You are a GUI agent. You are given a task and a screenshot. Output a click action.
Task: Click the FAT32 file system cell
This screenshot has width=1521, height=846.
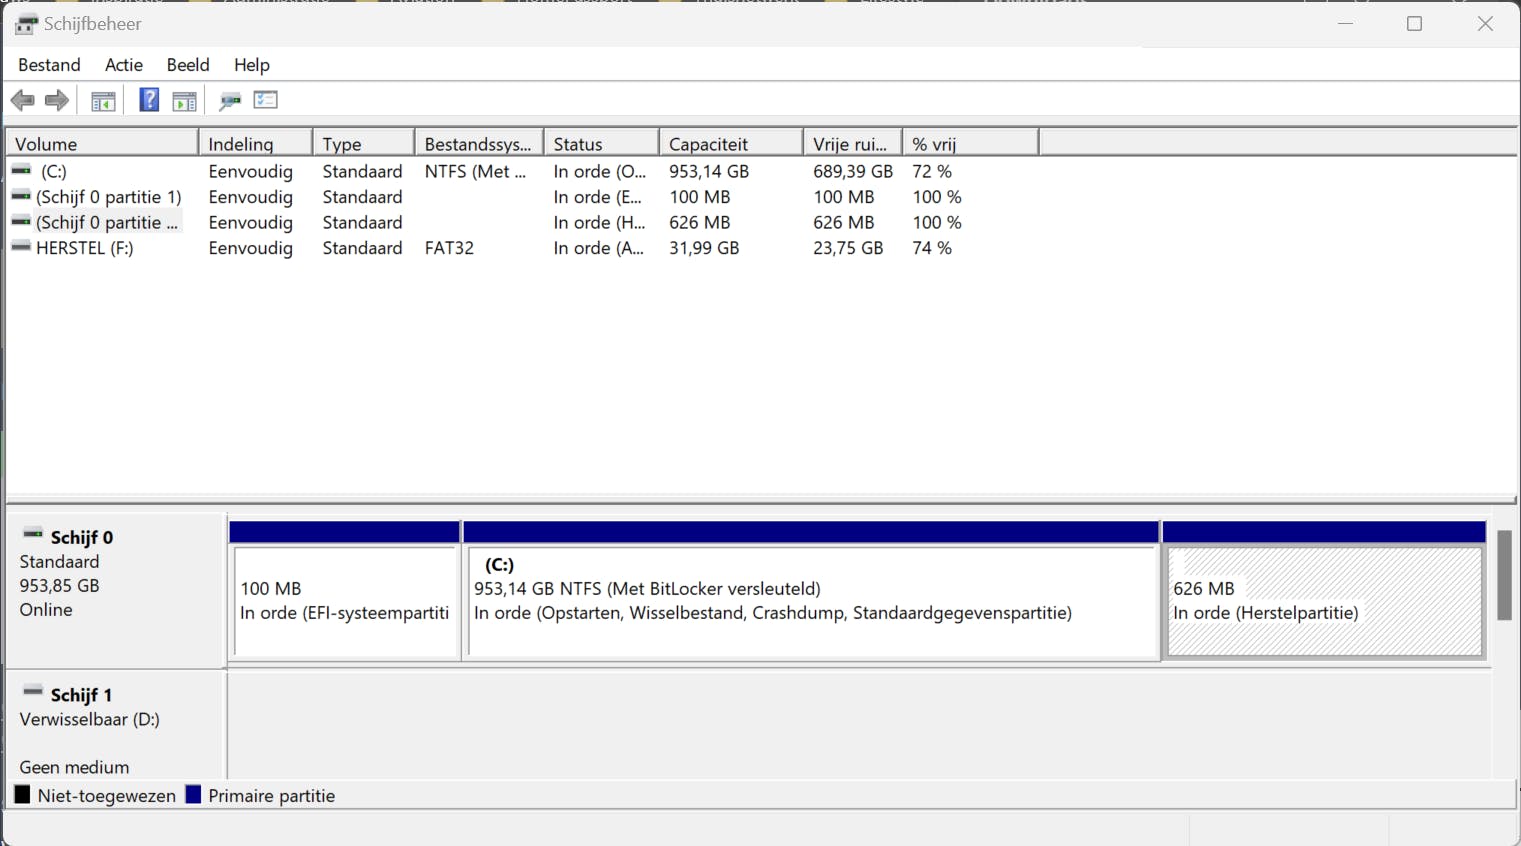pos(449,248)
